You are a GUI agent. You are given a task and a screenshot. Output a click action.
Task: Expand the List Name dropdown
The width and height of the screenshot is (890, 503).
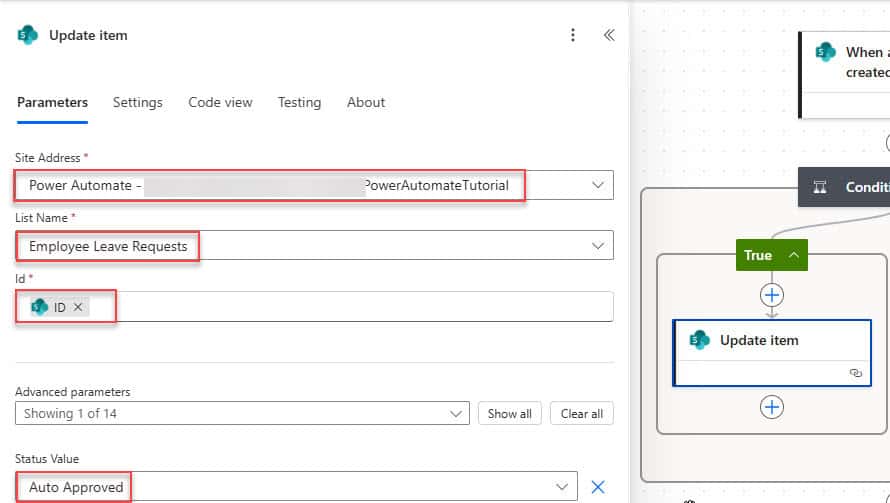[x=598, y=246]
